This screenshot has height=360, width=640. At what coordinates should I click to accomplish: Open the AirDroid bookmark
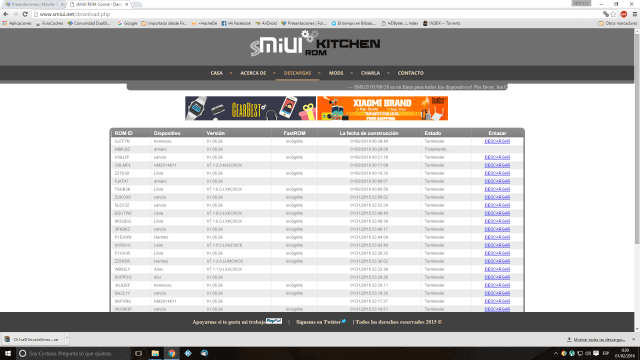pos(266,23)
